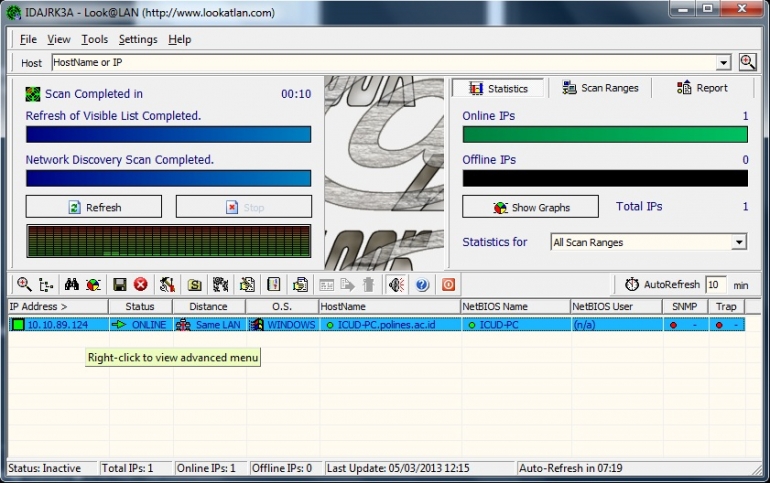
Task: Click the Windows flag O.S. icon in row
Action: click(x=256, y=324)
